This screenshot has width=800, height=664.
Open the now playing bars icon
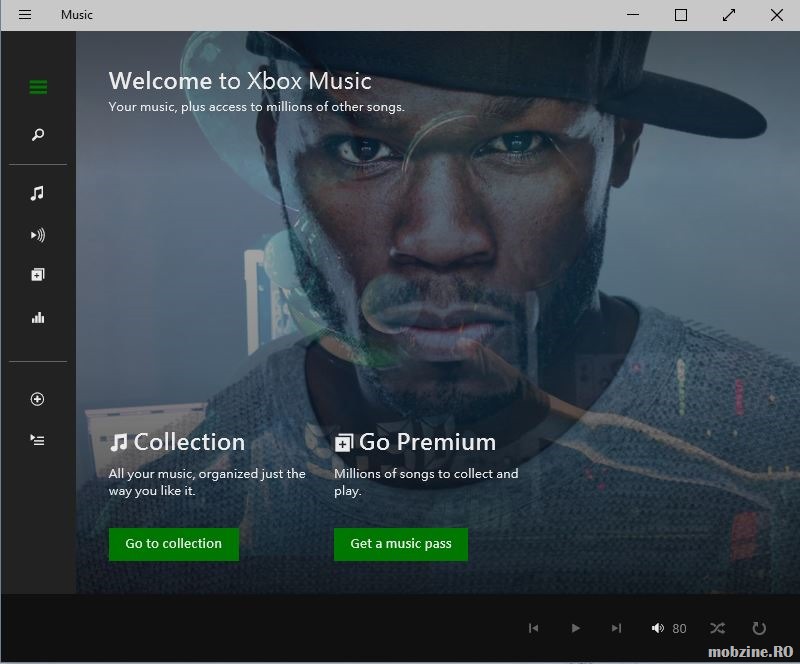(38, 318)
